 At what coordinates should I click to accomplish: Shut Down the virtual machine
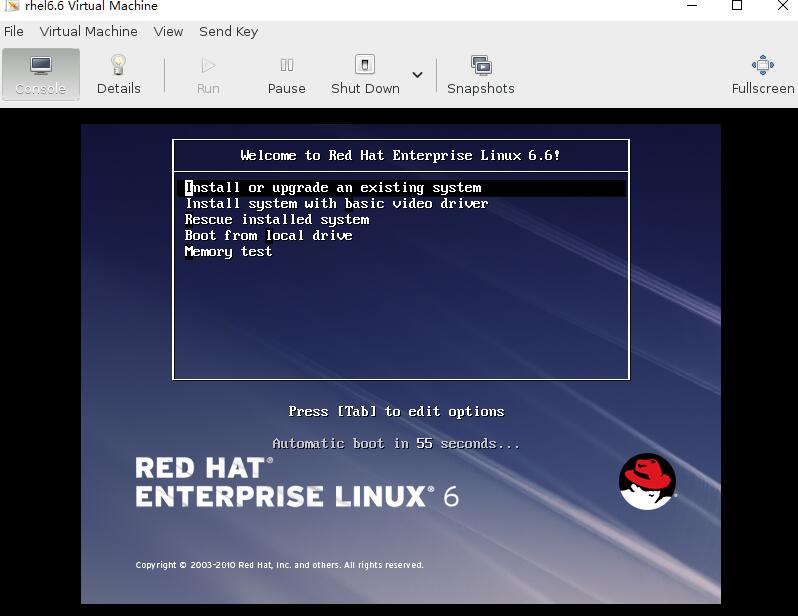[365, 74]
